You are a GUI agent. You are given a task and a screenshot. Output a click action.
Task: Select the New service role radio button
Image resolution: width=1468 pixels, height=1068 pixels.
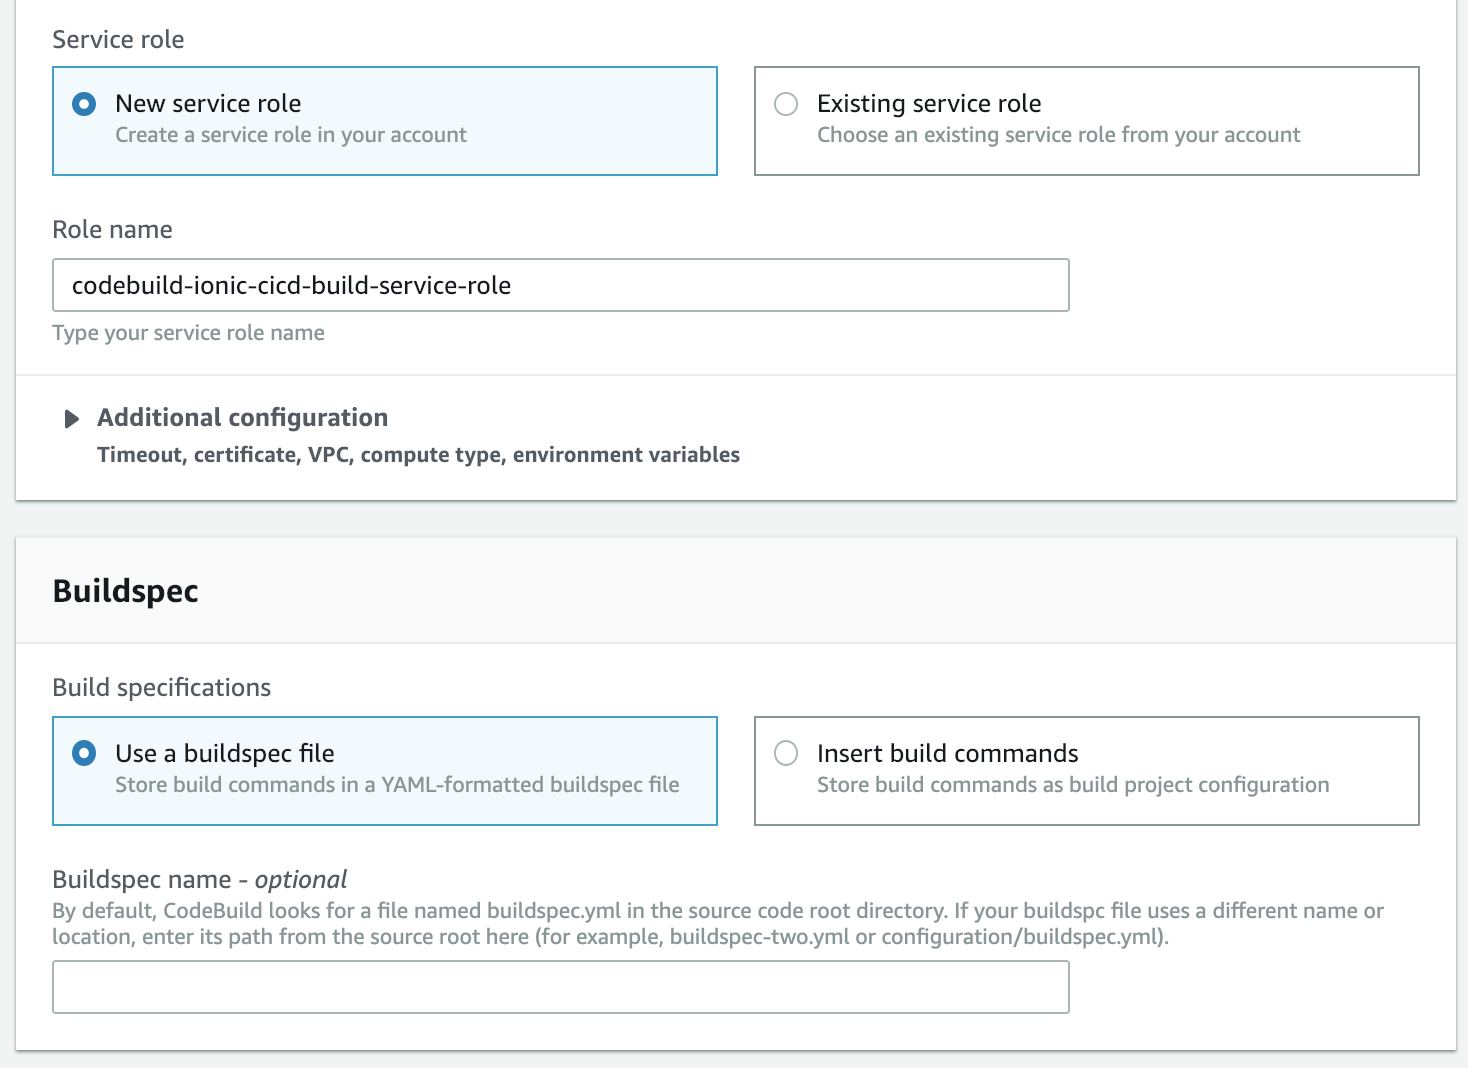85,104
